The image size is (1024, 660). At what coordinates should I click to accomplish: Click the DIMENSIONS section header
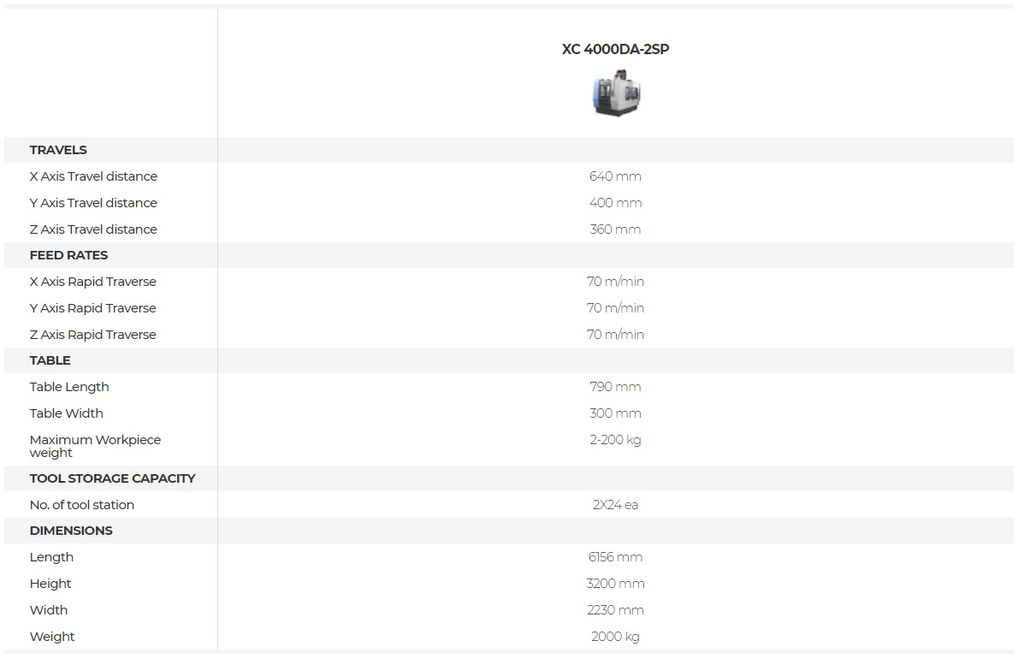(71, 531)
